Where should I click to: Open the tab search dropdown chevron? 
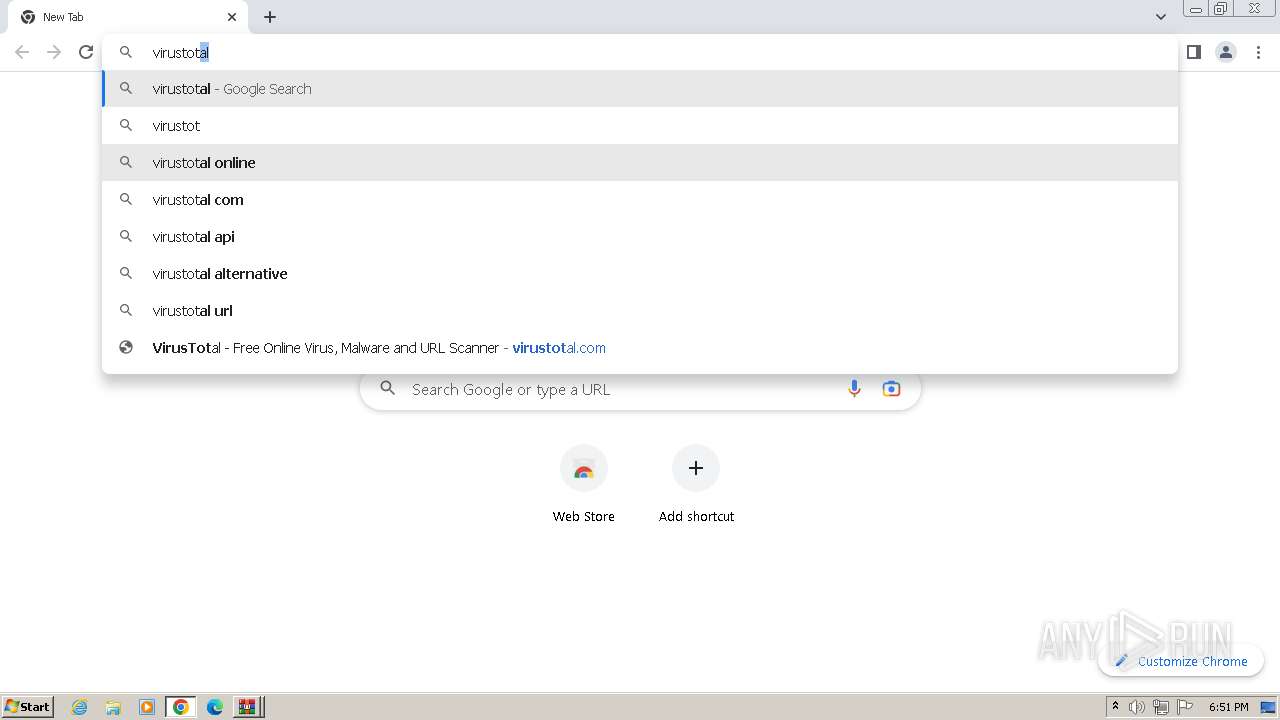pyautogui.click(x=1160, y=17)
